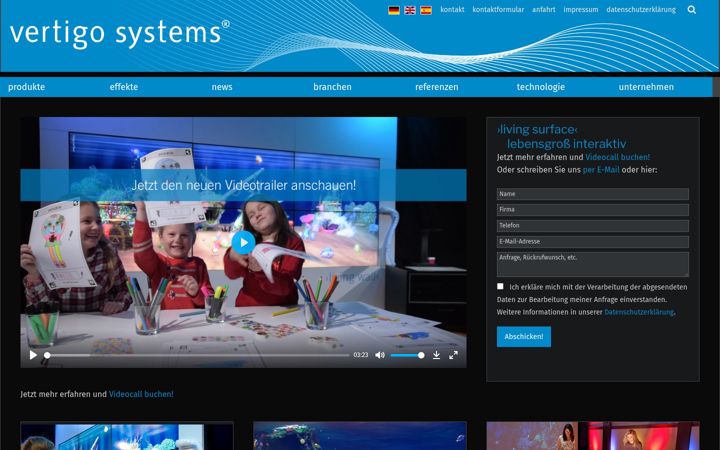This screenshot has height=450, width=720.
Task: Tick the data processing consent checkbox
Action: [500, 286]
